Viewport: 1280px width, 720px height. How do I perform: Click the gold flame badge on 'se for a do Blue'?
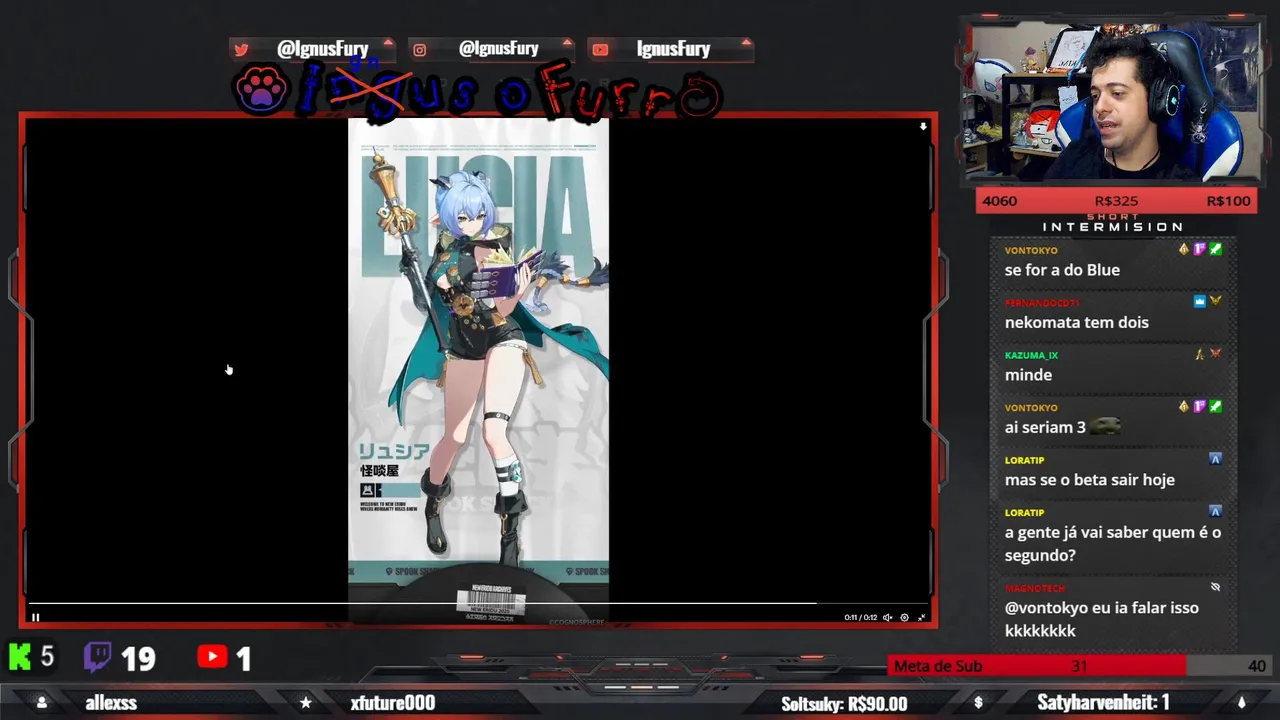coord(1184,249)
